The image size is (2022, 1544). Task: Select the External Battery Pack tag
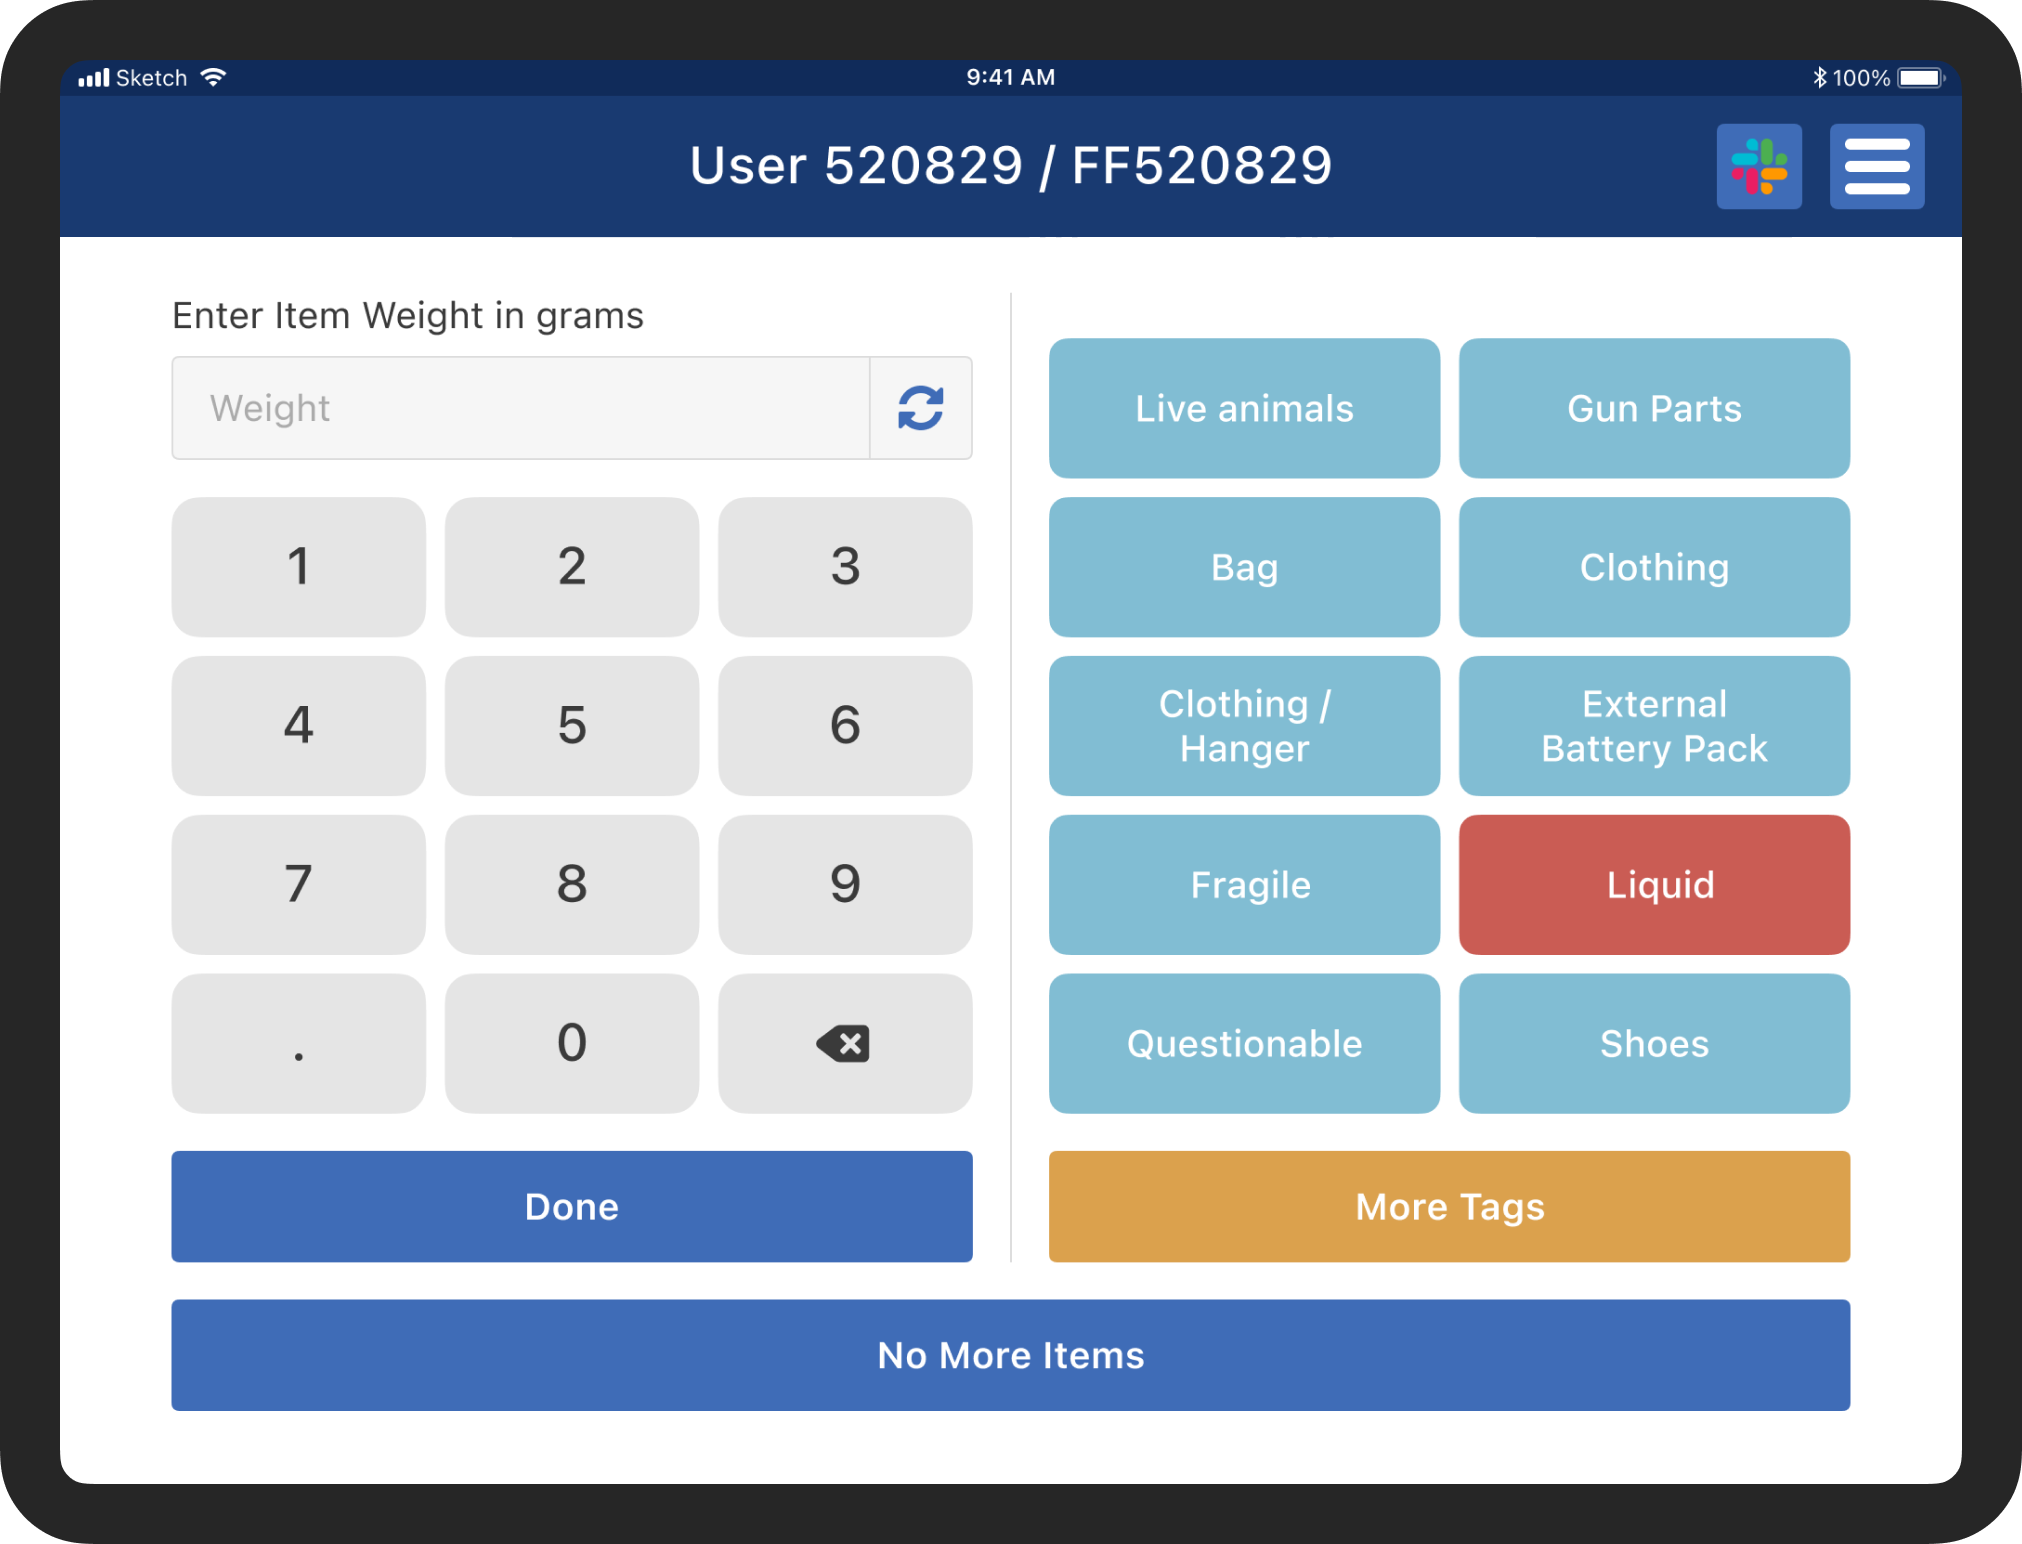[1653, 726]
